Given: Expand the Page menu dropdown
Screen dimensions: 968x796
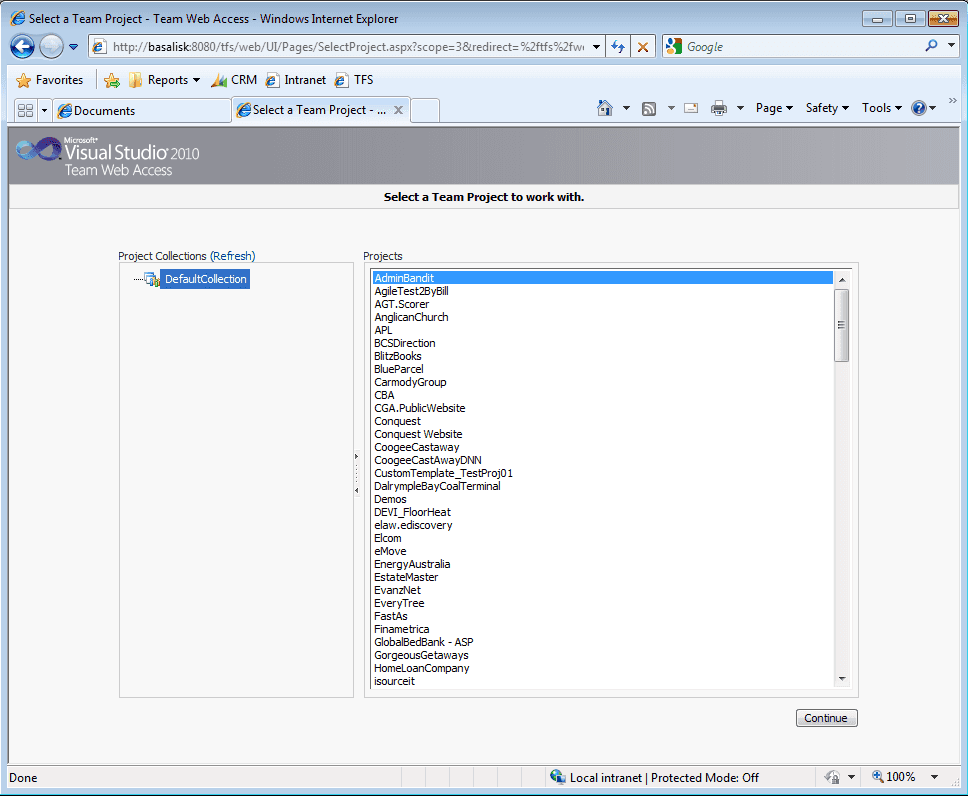Looking at the screenshot, I should (x=774, y=108).
